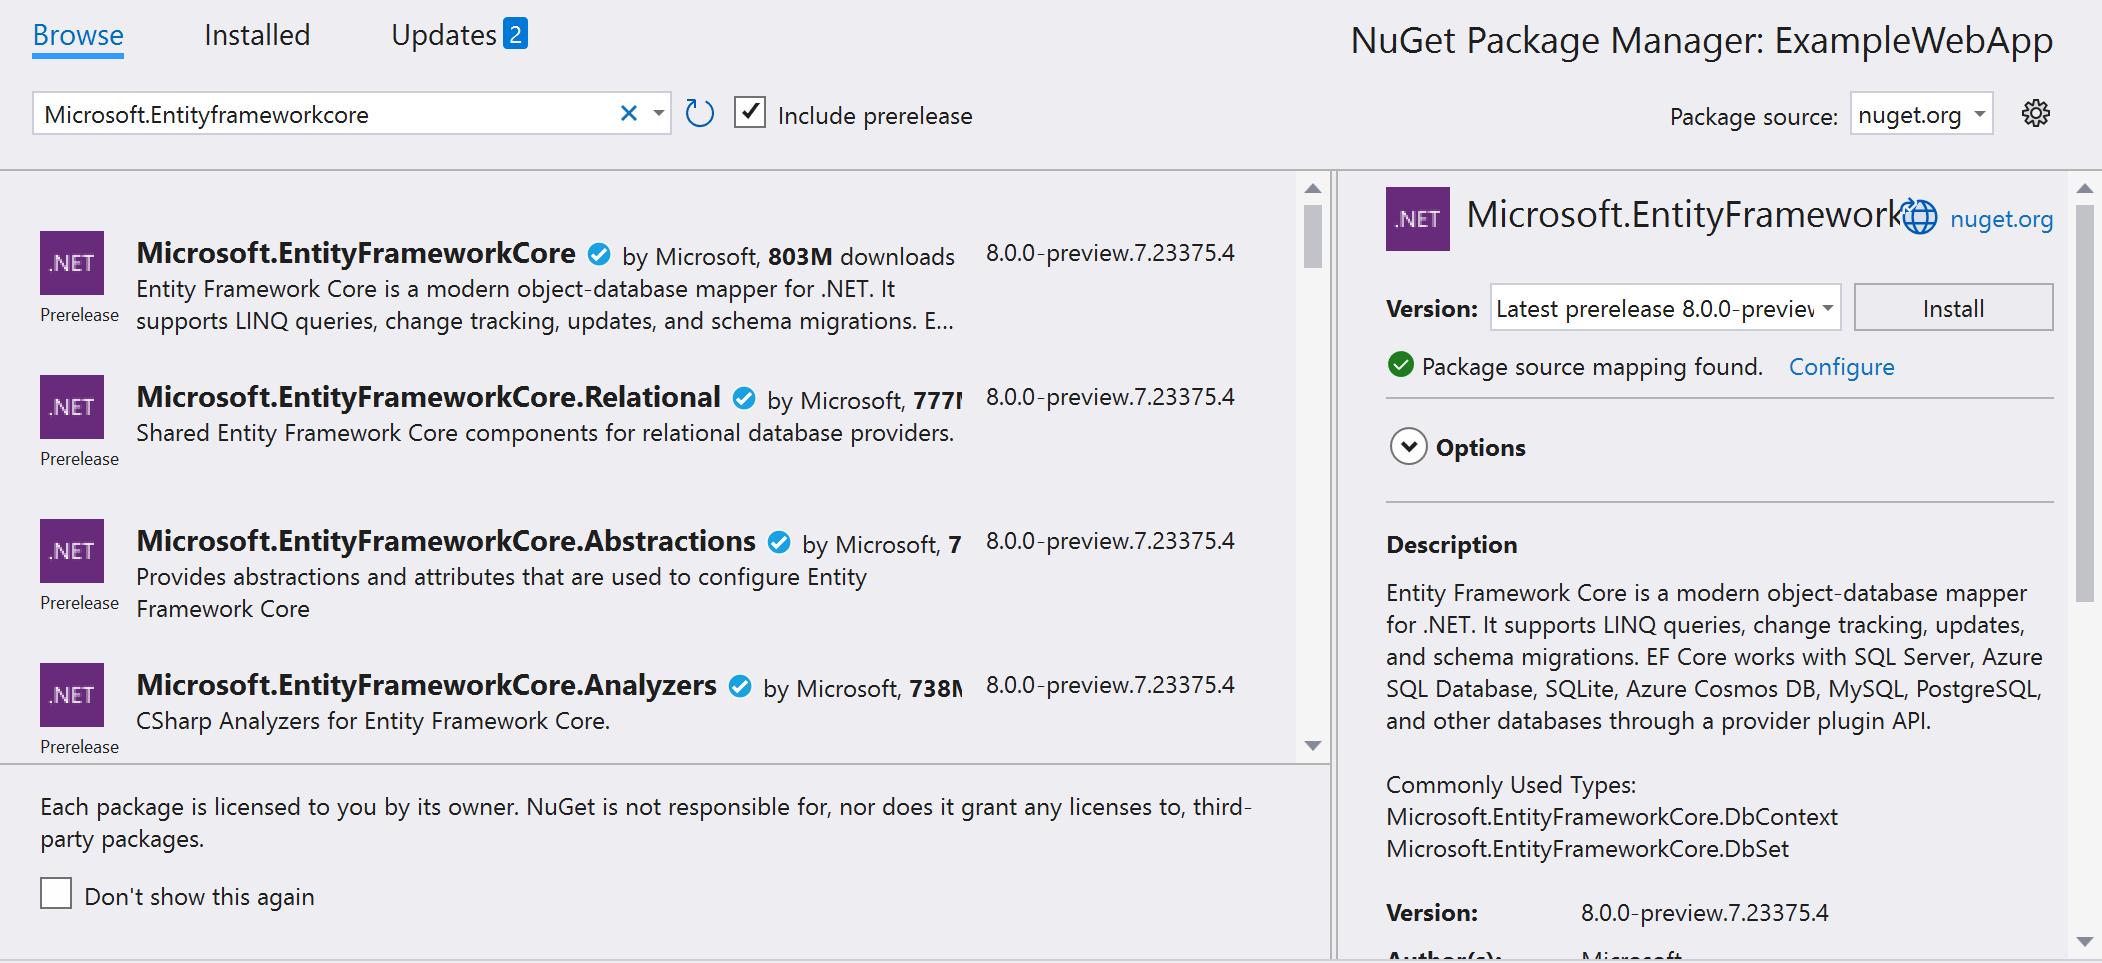Viewport: 2102px width, 963px height.
Task: Click the NuGet Package Manager: ExampleWebApp title
Action: point(1701,41)
